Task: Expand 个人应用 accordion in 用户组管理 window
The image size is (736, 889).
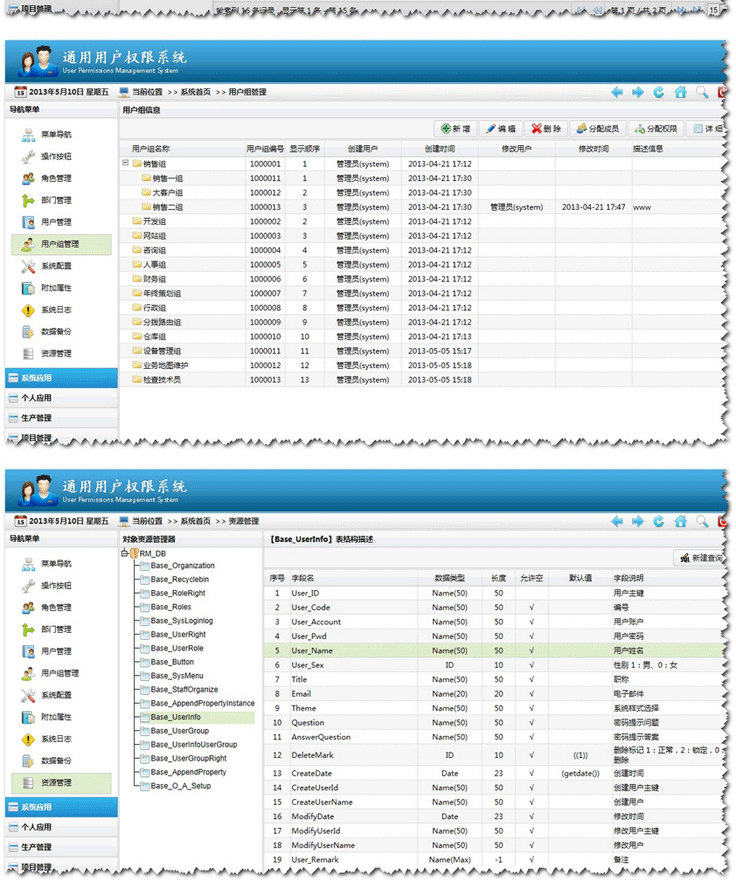Action: [x=61, y=398]
